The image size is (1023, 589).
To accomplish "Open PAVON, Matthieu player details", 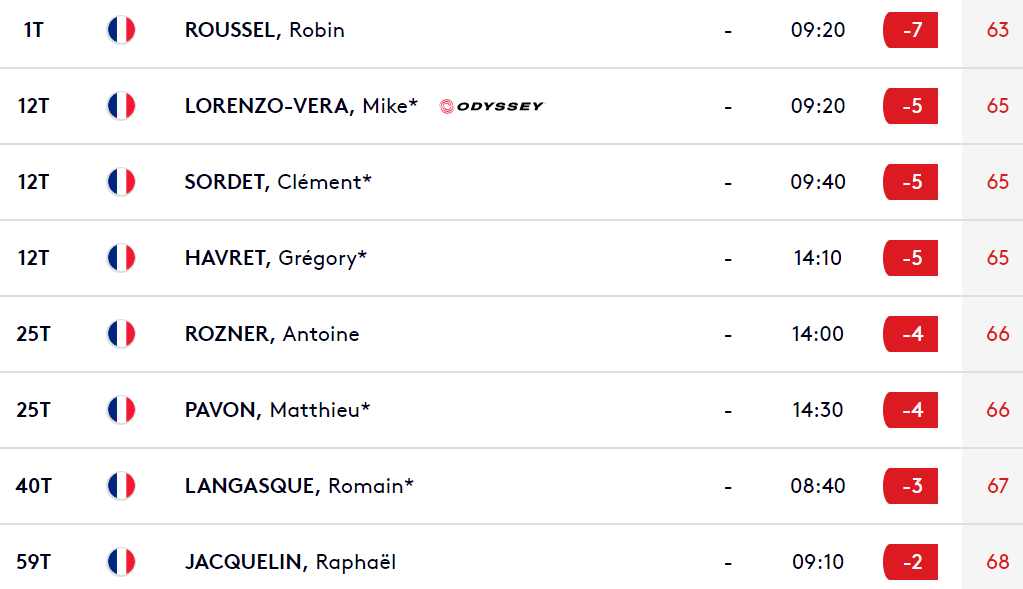I will point(277,410).
